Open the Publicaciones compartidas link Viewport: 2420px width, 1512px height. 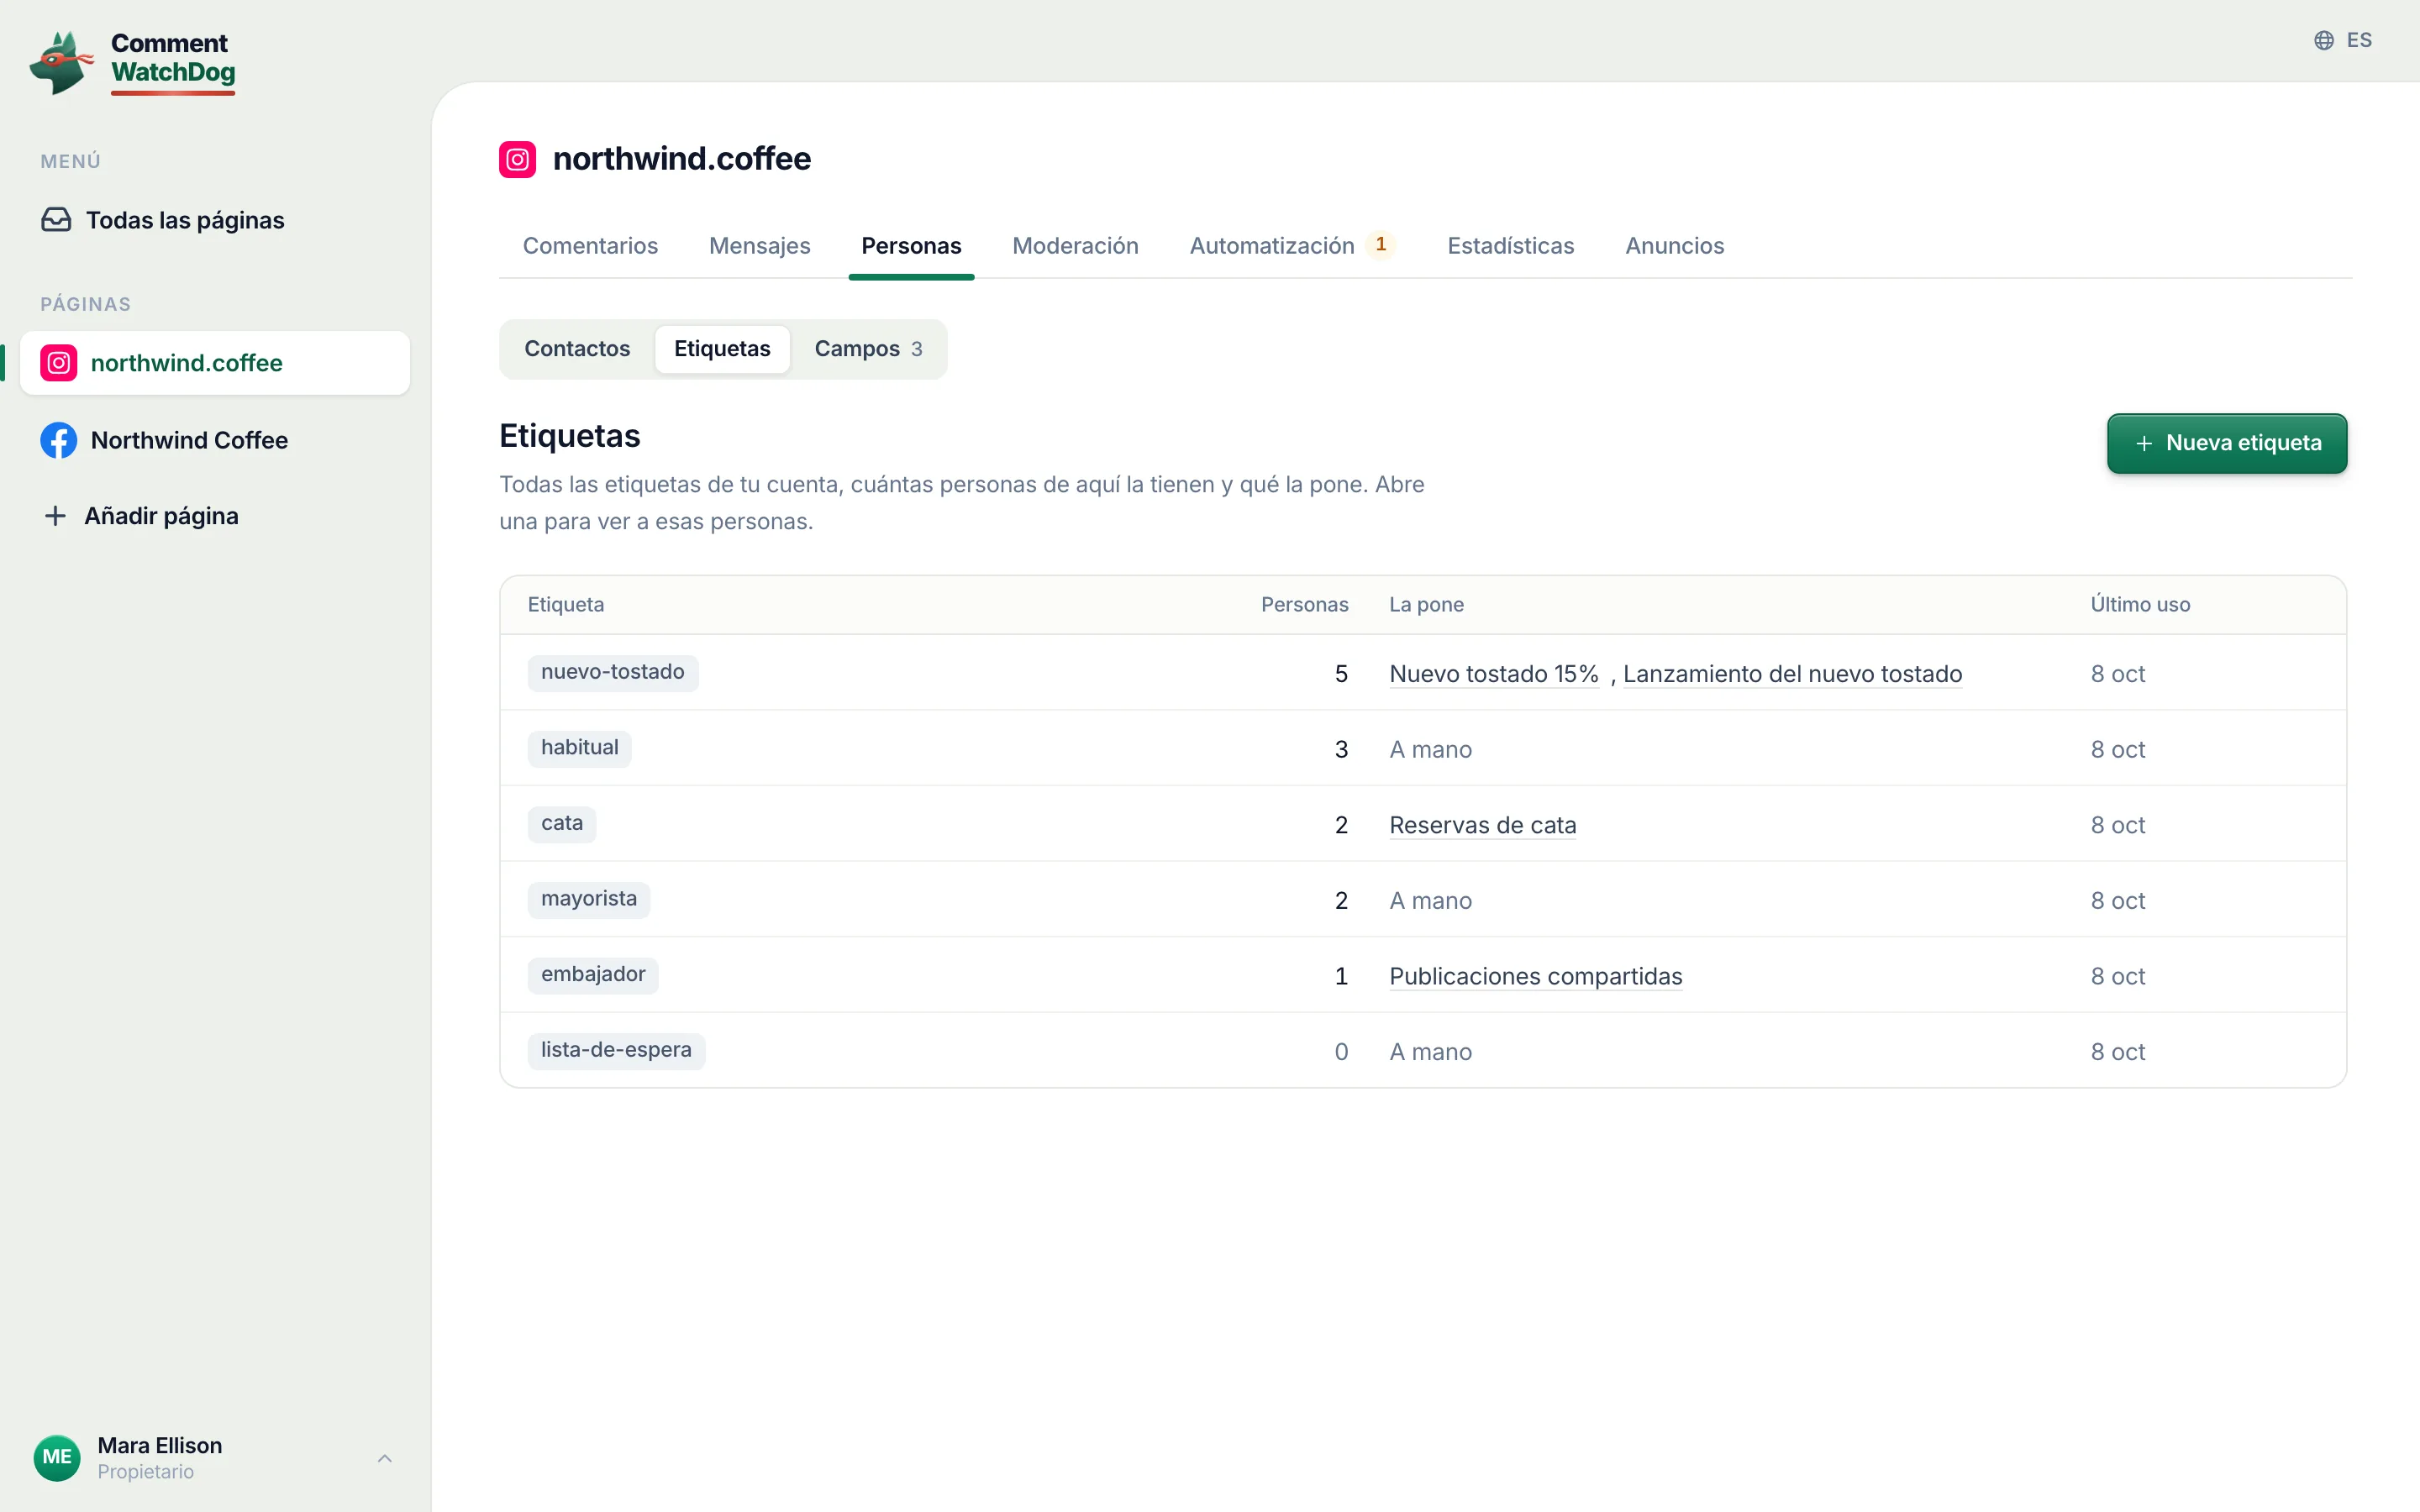pos(1535,976)
